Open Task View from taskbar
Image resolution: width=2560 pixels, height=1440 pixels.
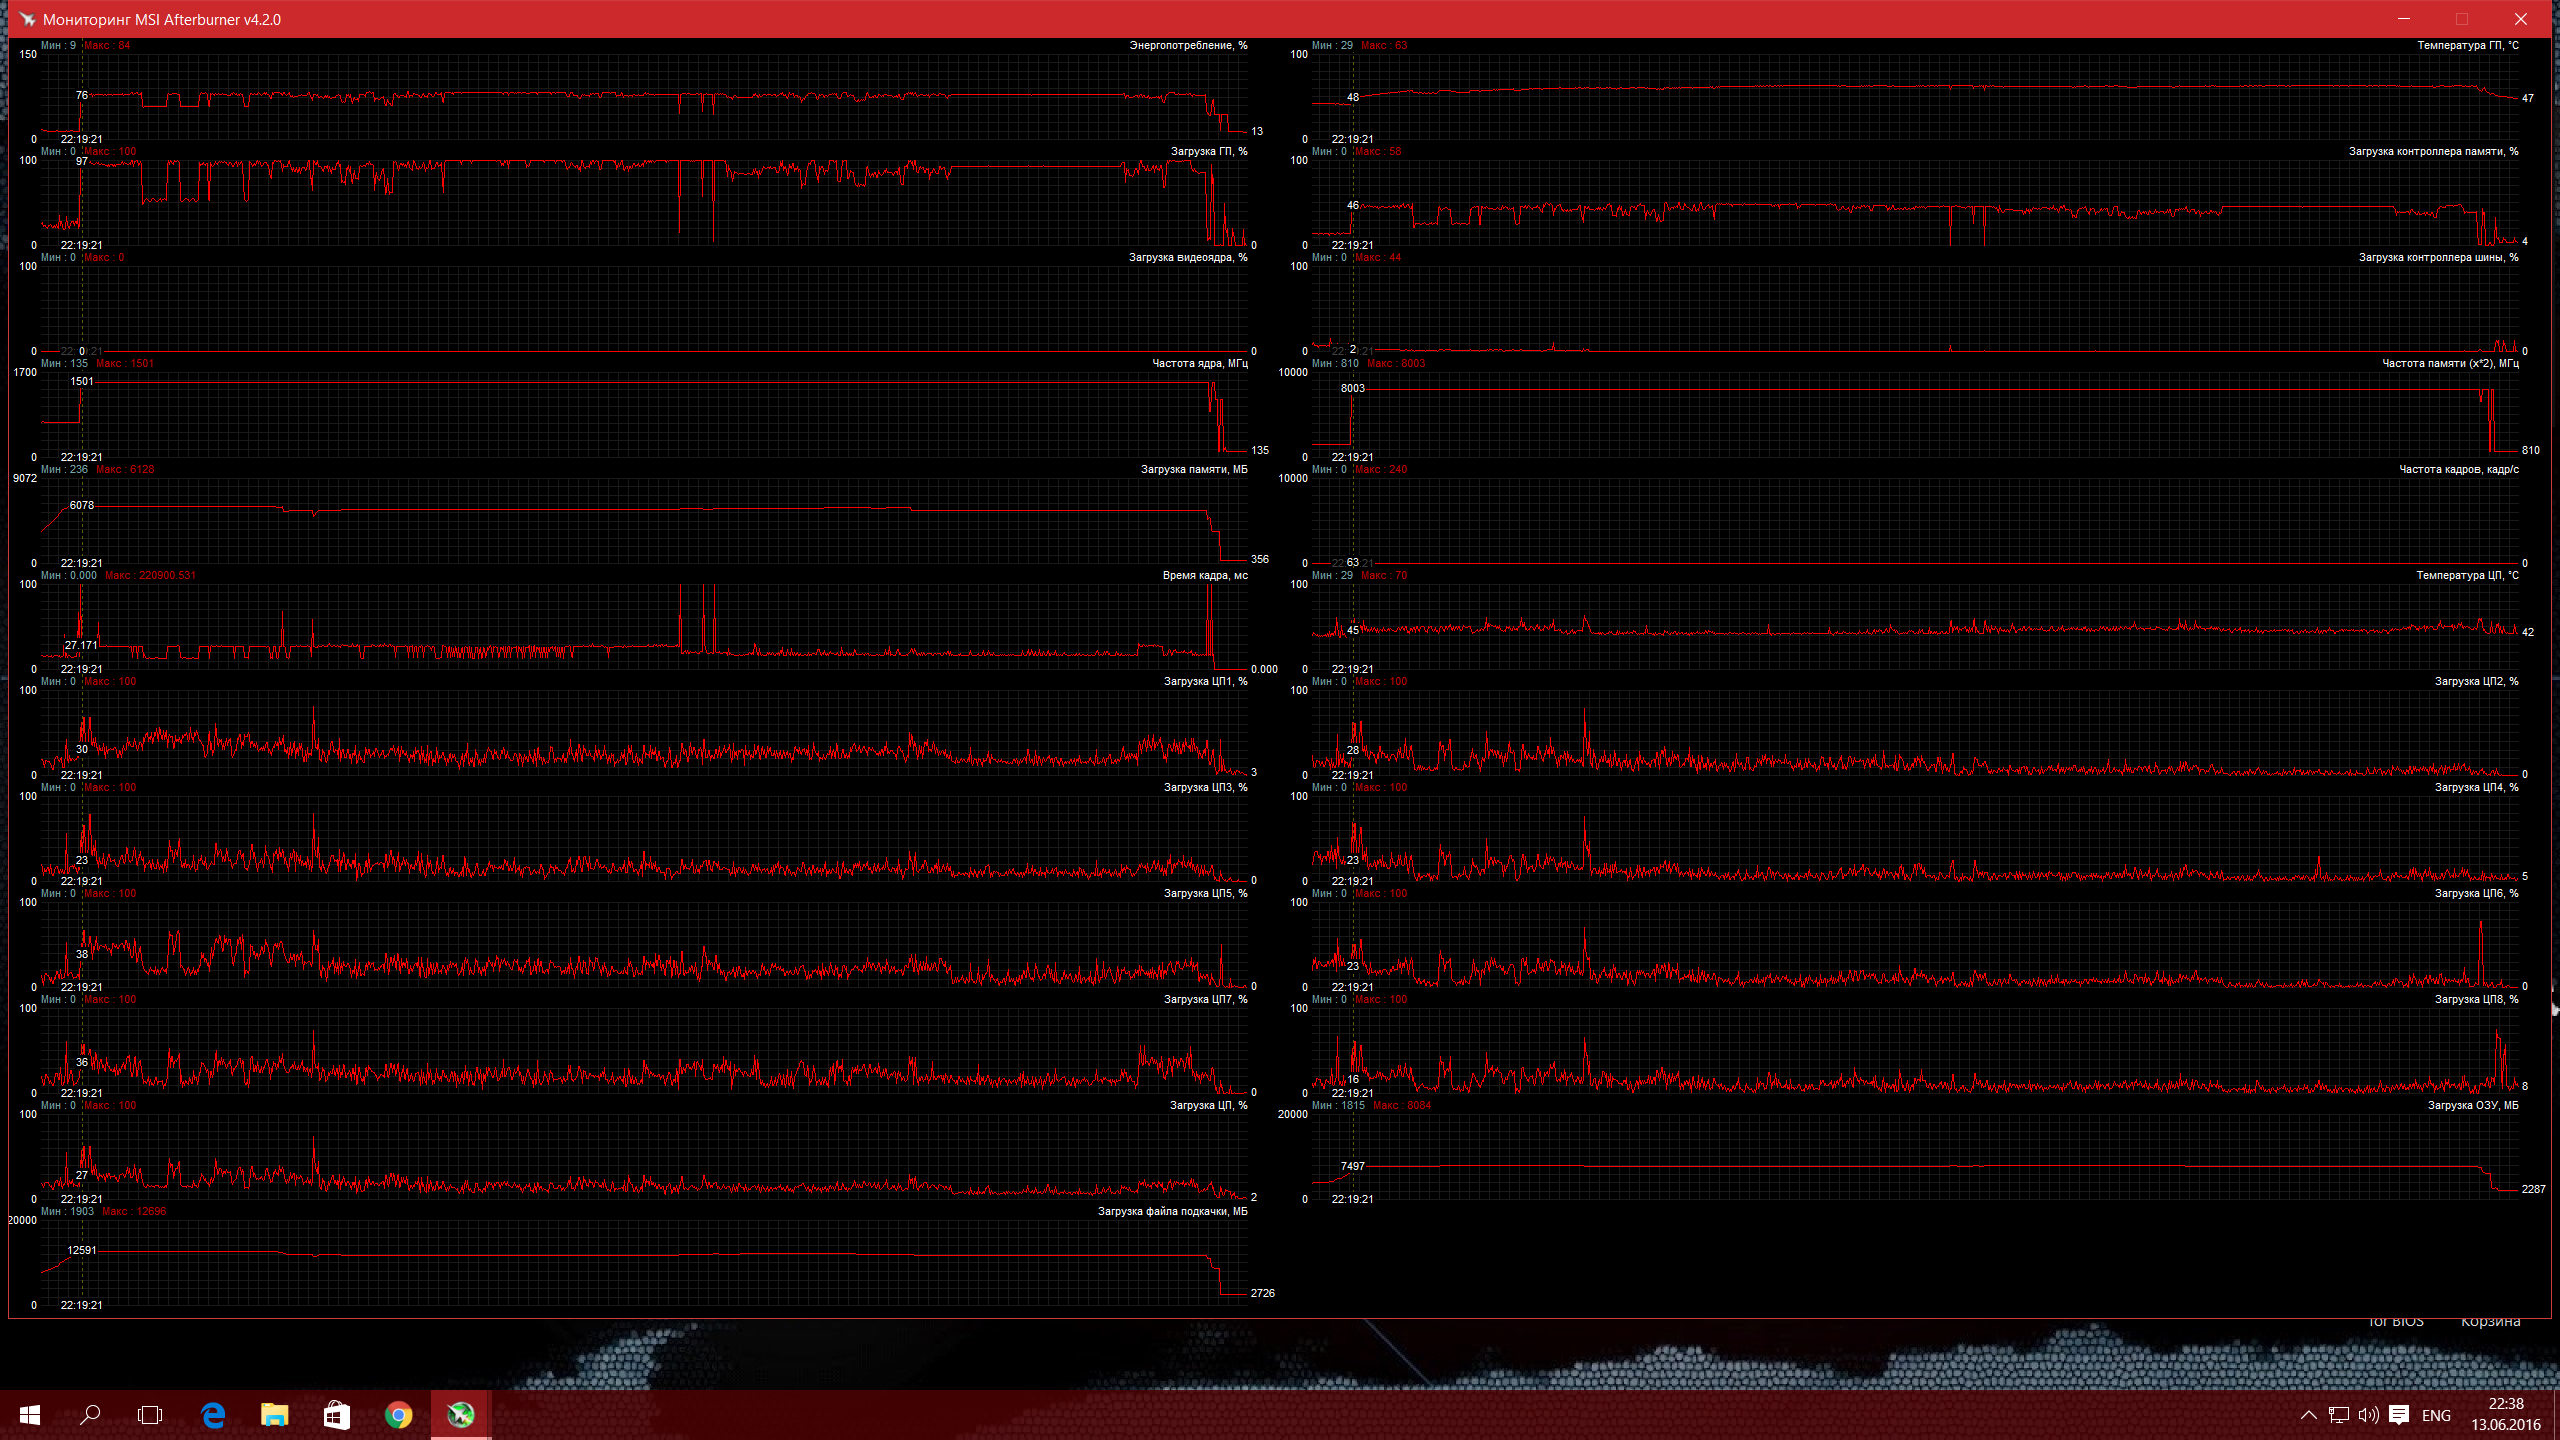[150, 1415]
